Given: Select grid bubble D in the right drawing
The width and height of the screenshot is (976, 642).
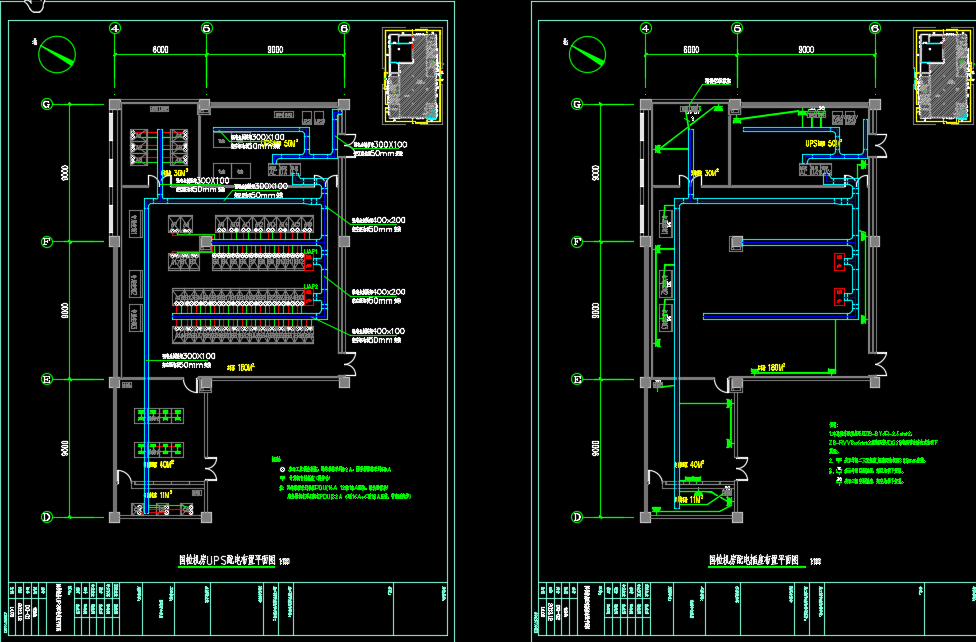Looking at the screenshot, I should (x=576, y=516).
